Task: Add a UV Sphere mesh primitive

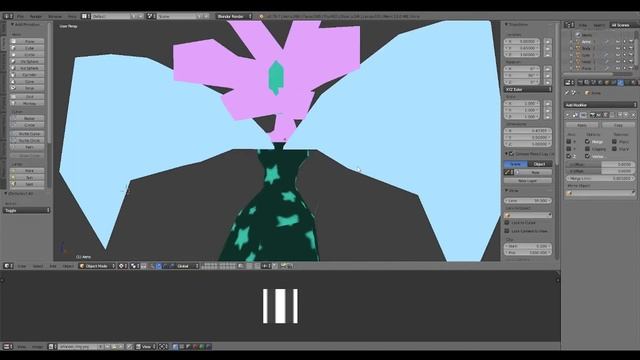Action: coord(27,62)
